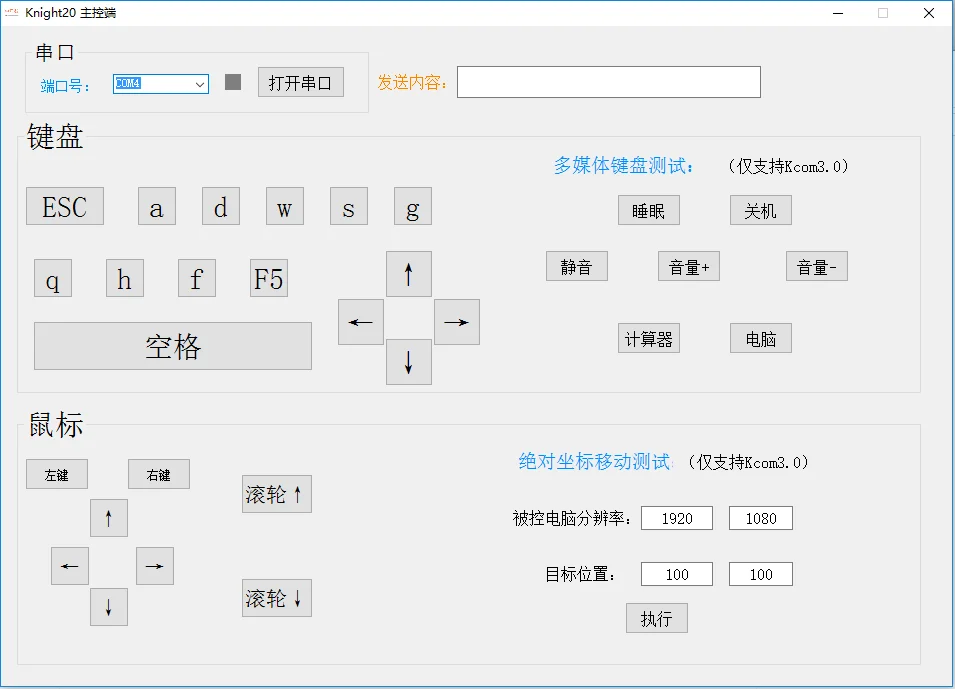Focus the 发送内容 text field

[x=608, y=82]
